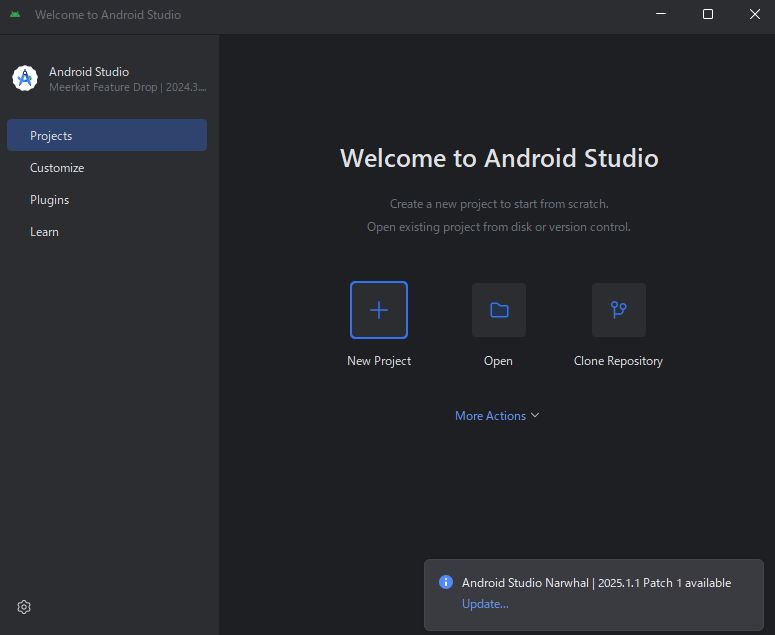Switch to the Customize tab

(x=107, y=168)
